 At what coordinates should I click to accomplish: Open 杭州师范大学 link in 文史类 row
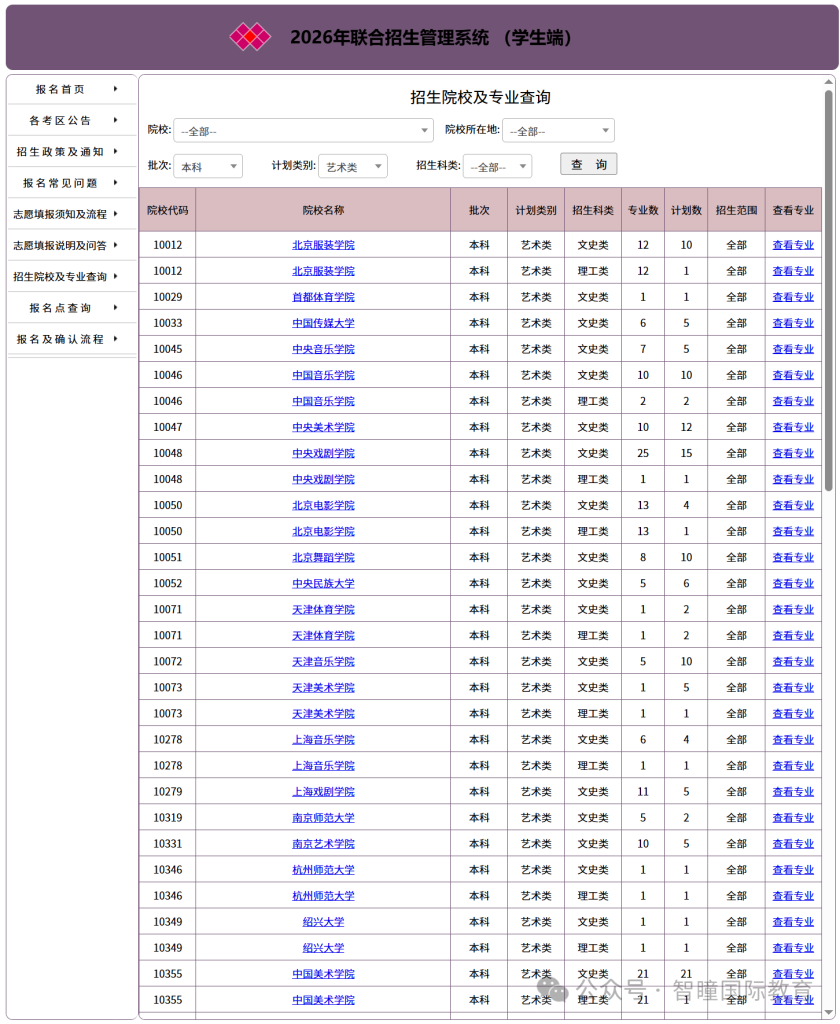323,870
